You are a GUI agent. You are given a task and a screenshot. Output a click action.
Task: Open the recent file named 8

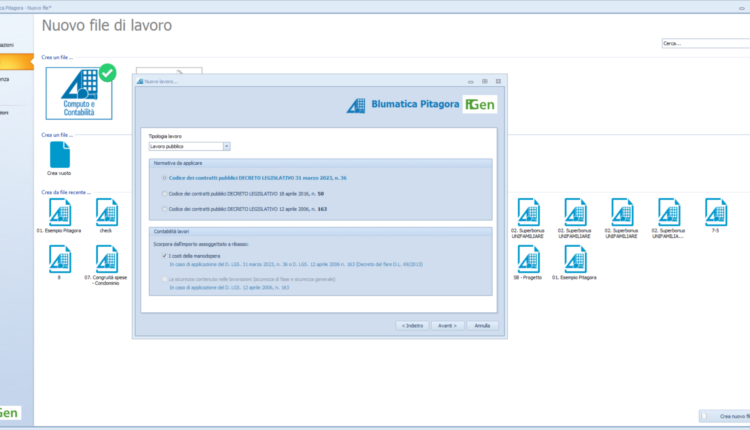tap(60, 259)
